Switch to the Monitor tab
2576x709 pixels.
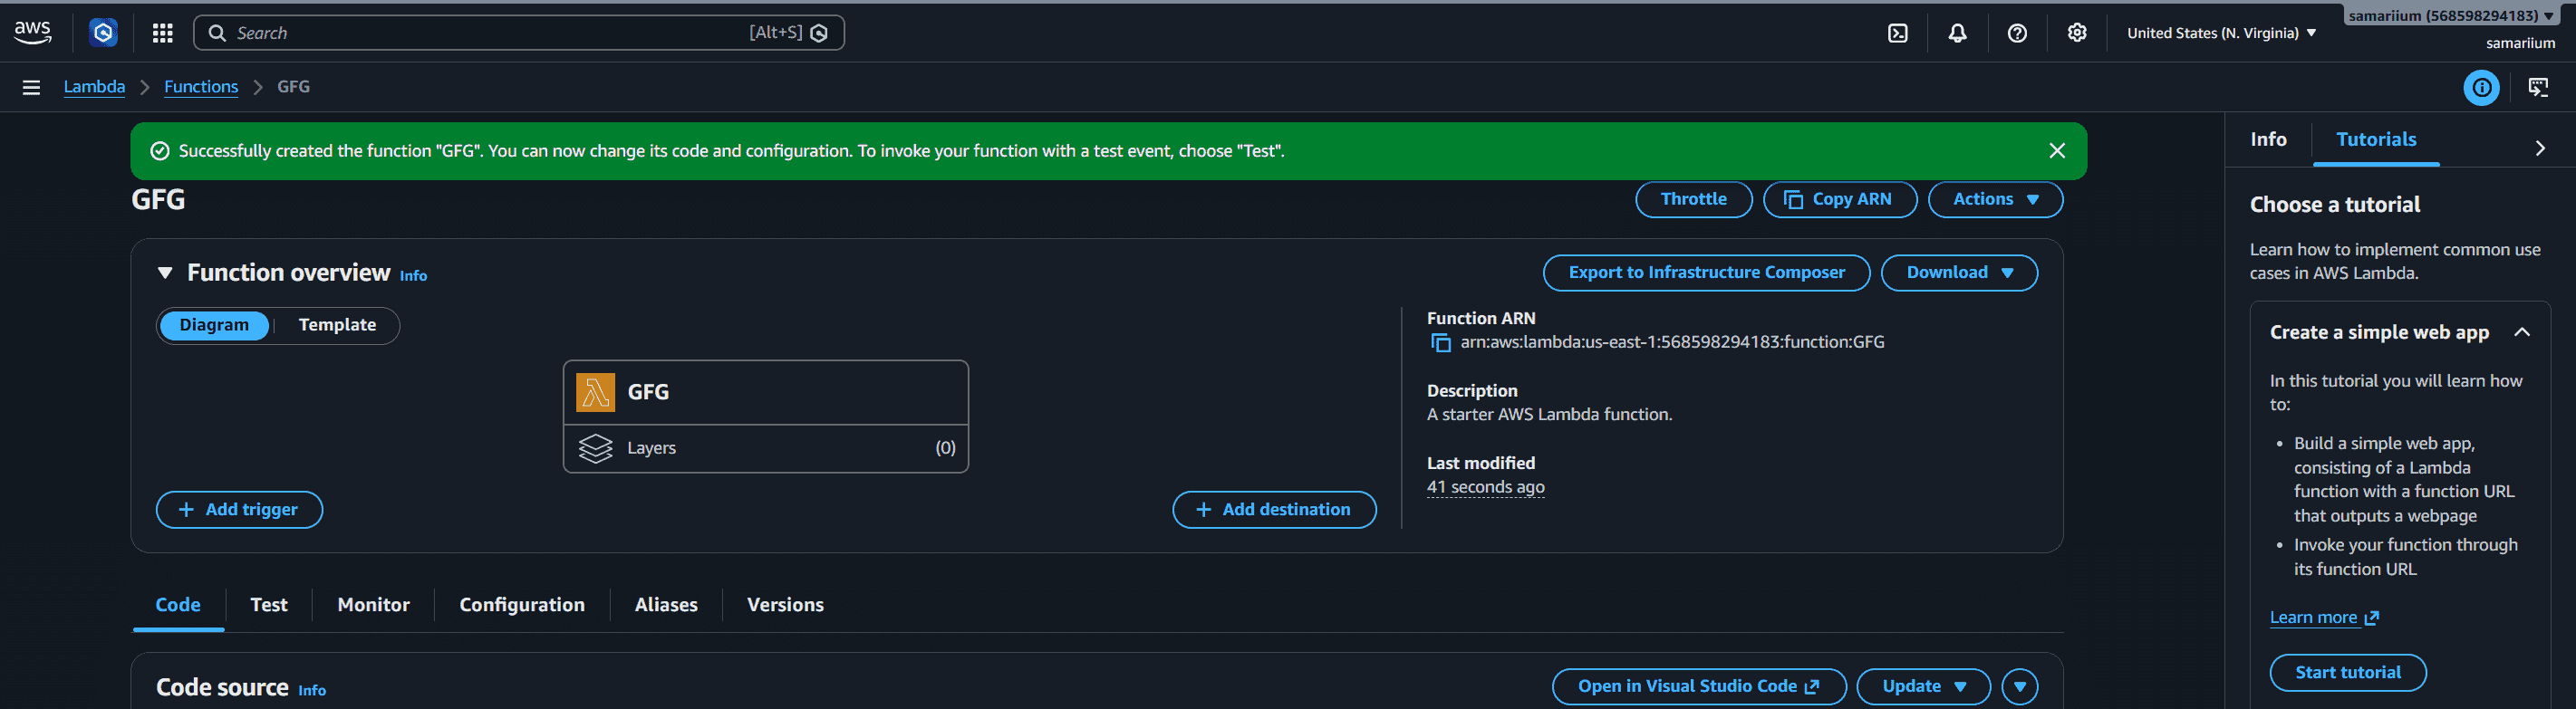tap(373, 605)
